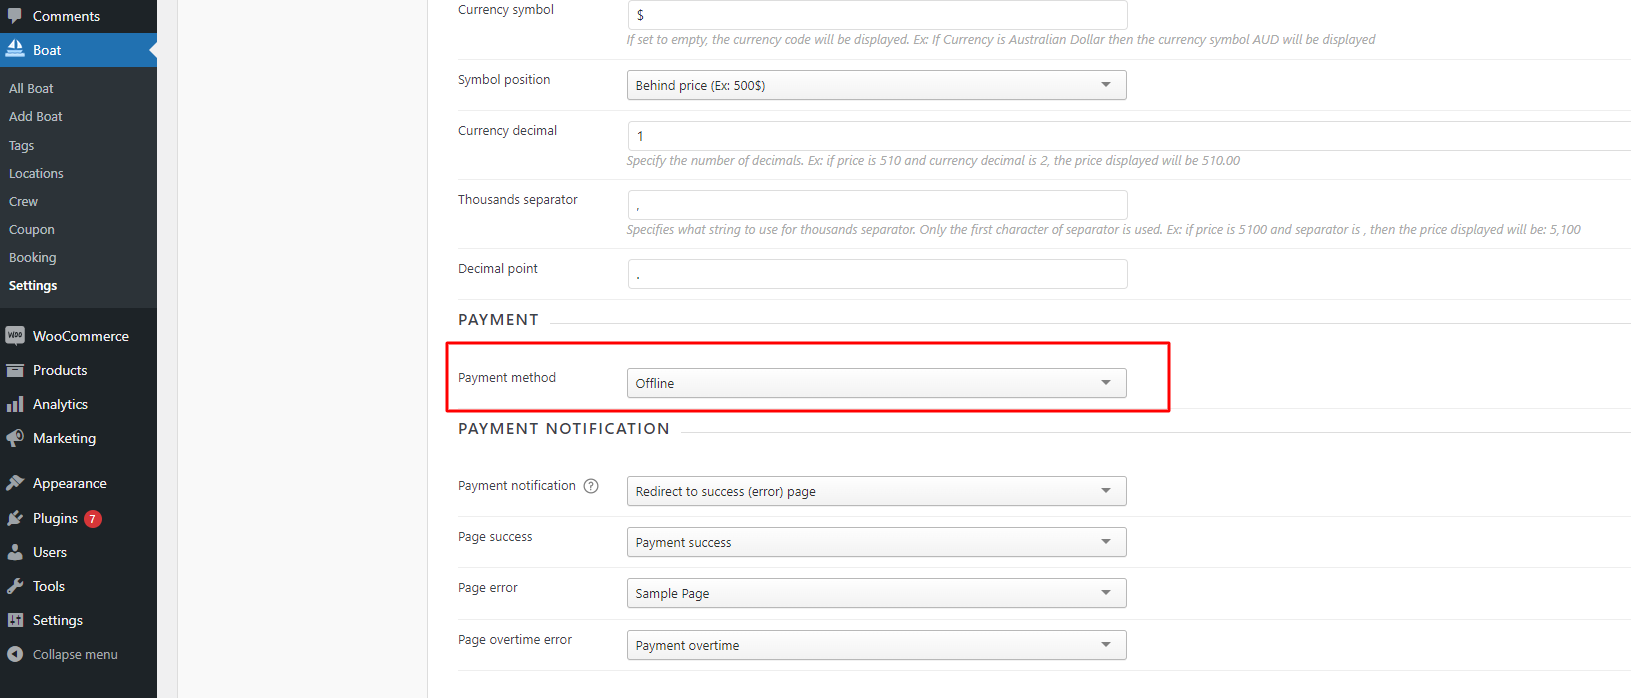Click the Boat menu icon
Viewport: 1631px width, 698px height.
(x=15, y=50)
